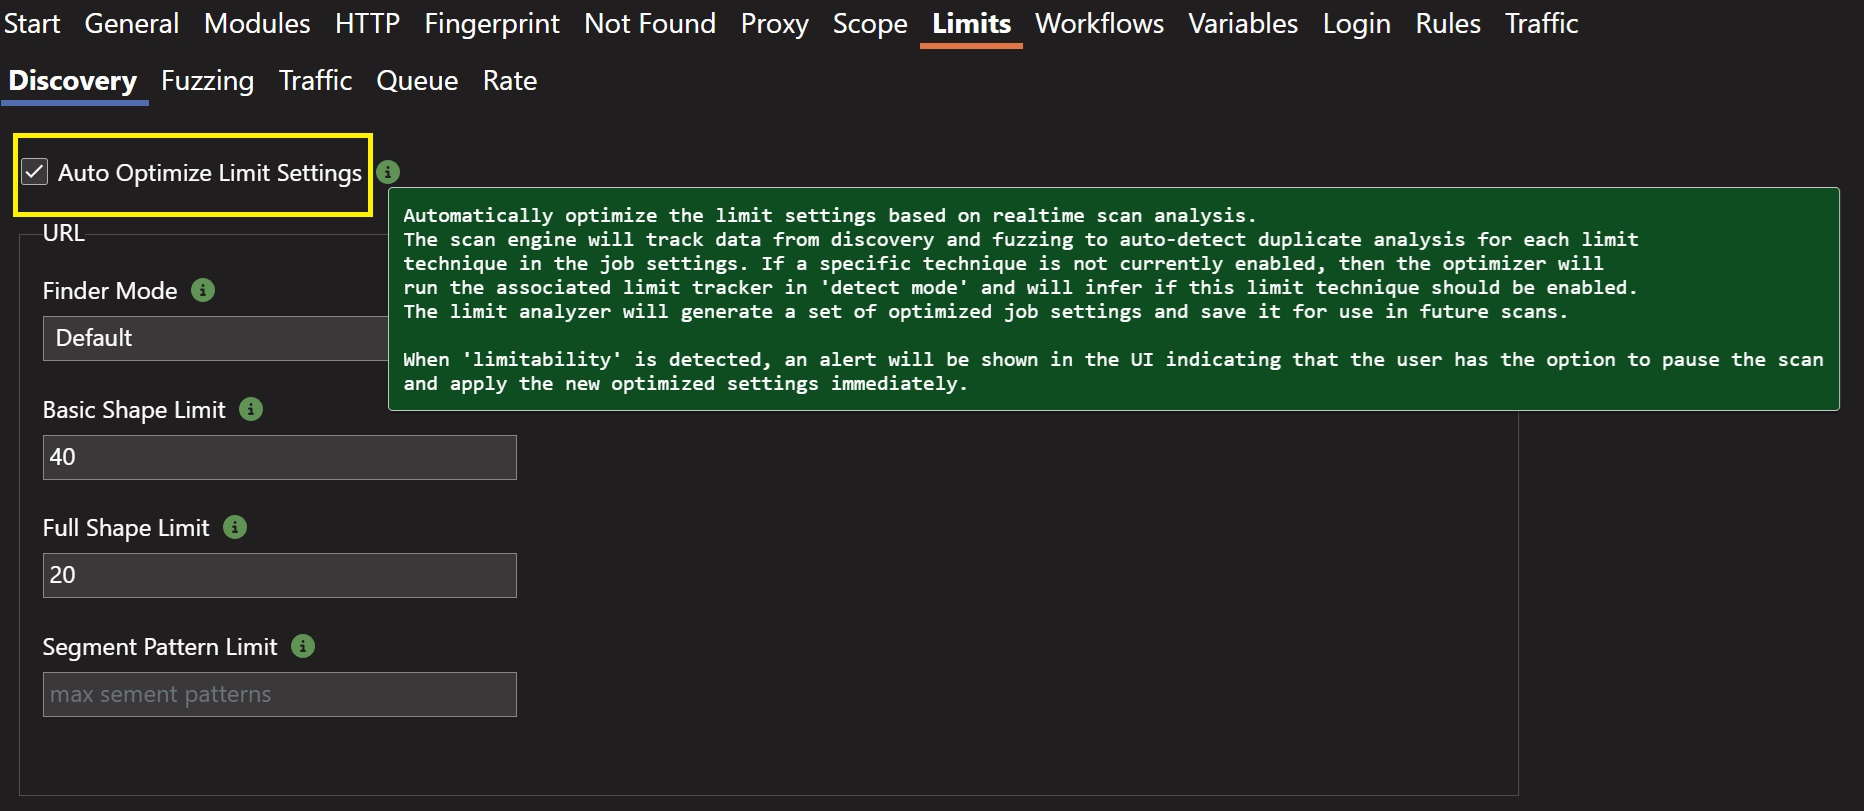1864x811 pixels.
Task: Click the Basic Shape Limit info icon
Action: (x=251, y=409)
